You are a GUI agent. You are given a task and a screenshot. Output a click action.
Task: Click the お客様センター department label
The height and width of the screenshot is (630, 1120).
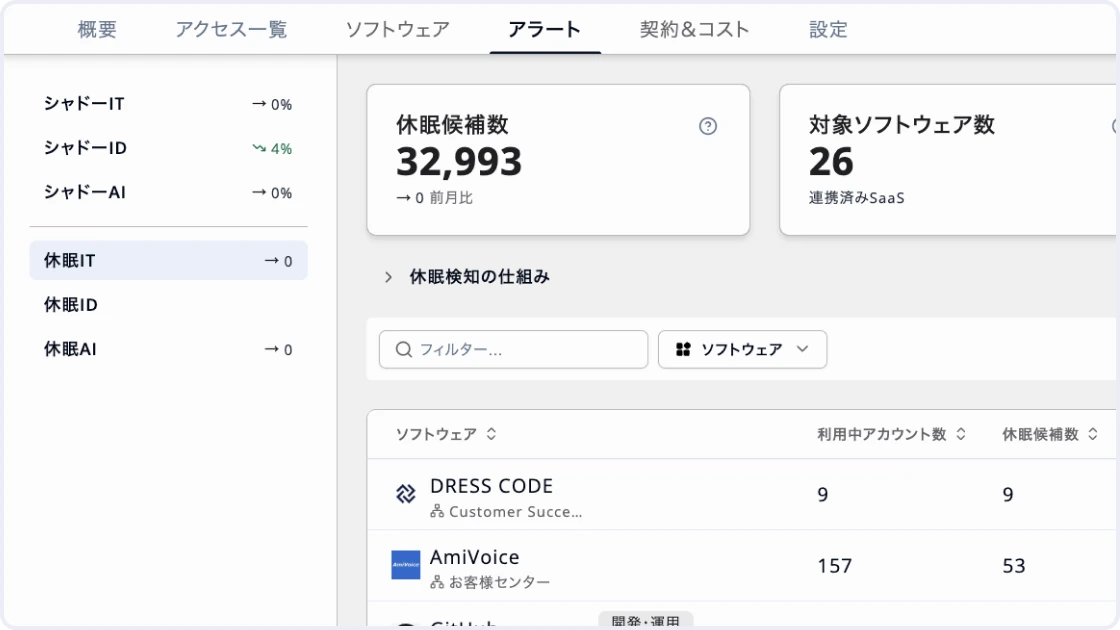point(499,582)
